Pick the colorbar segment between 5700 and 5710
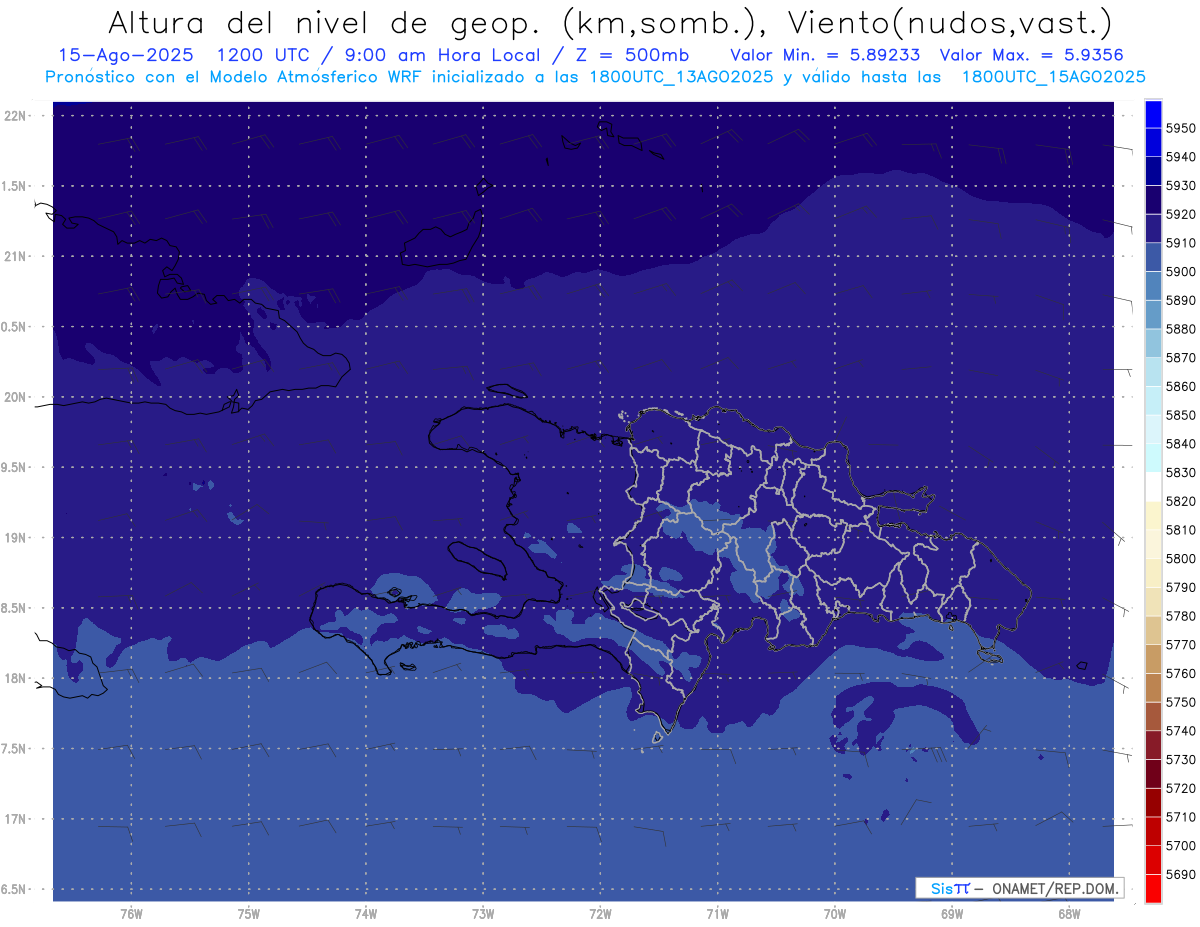1200x927 pixels. pyautogui.click(x=1152, y=830)
